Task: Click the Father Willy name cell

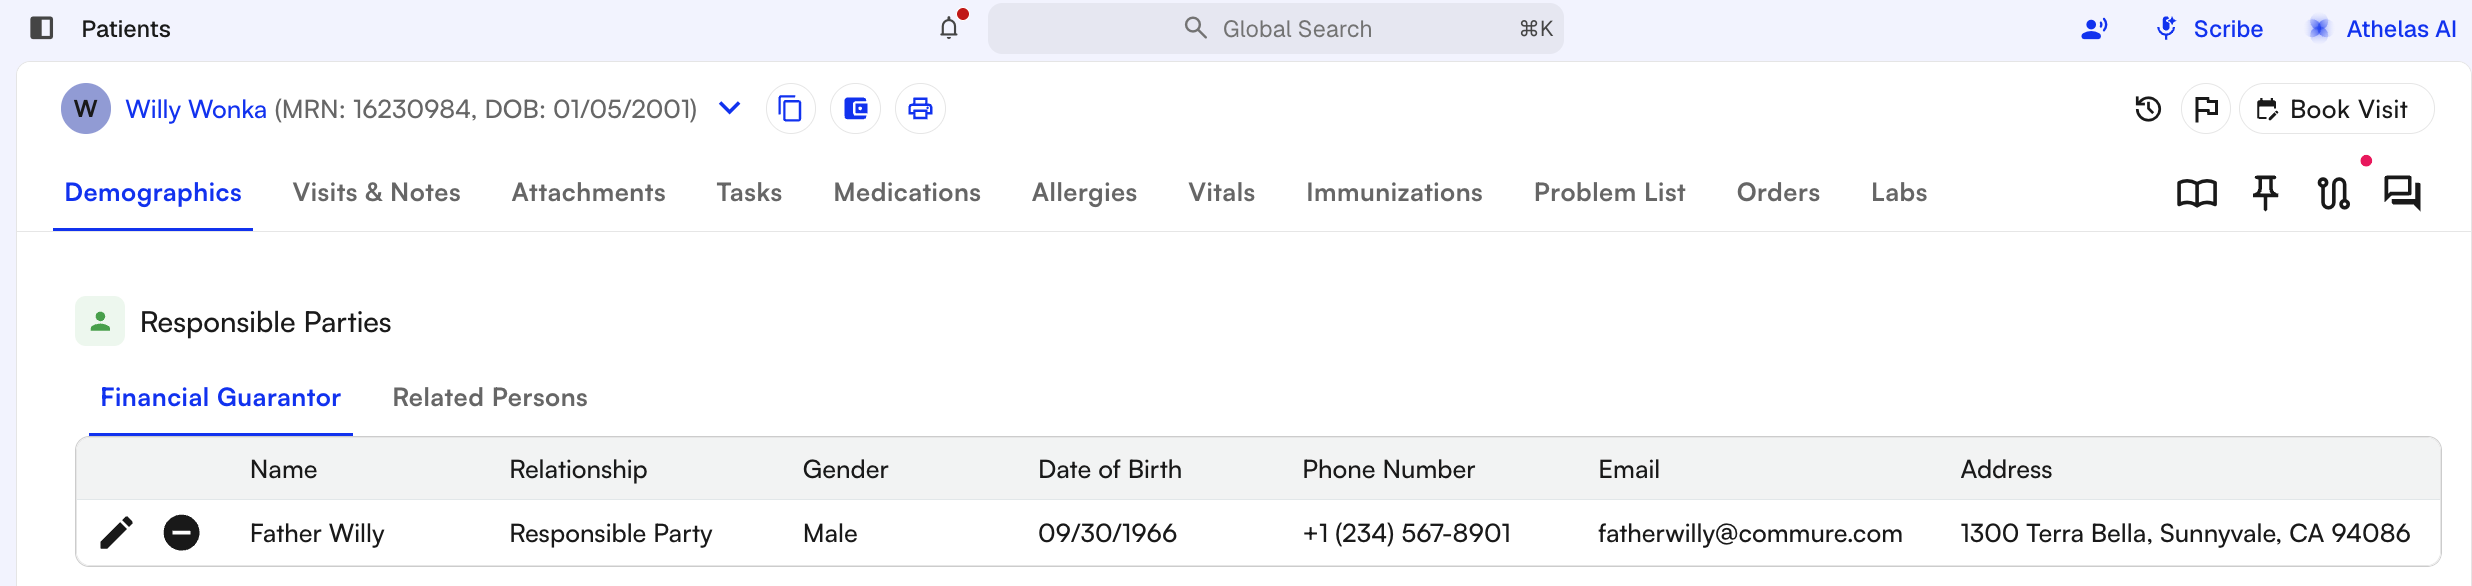Action: tap(317, 533)
